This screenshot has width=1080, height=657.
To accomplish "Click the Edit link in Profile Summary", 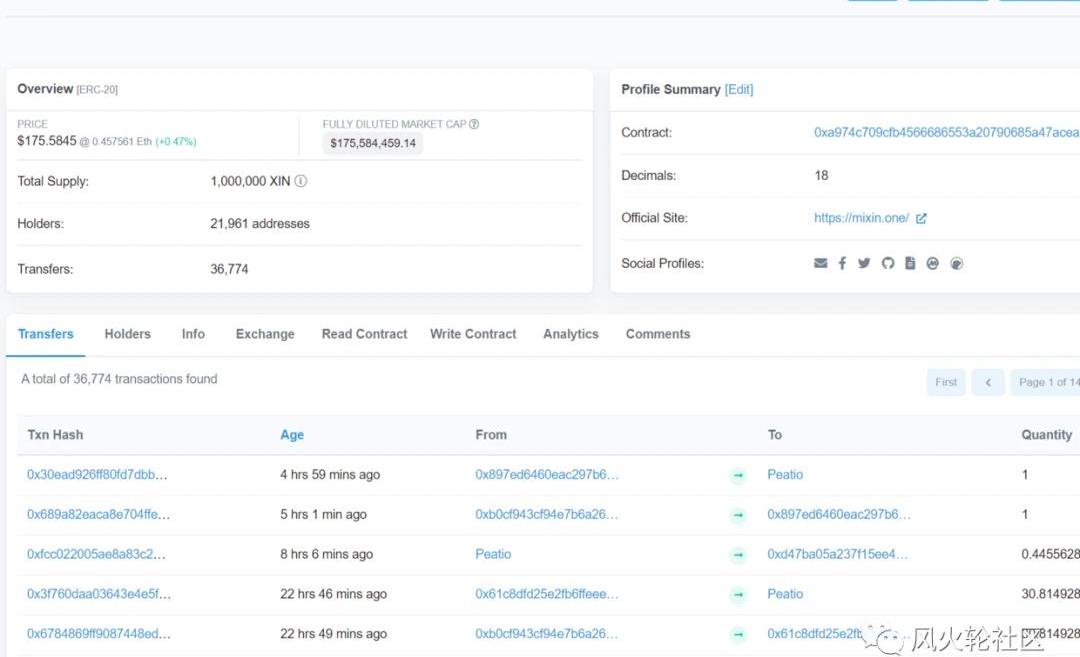I will (739, 90).
